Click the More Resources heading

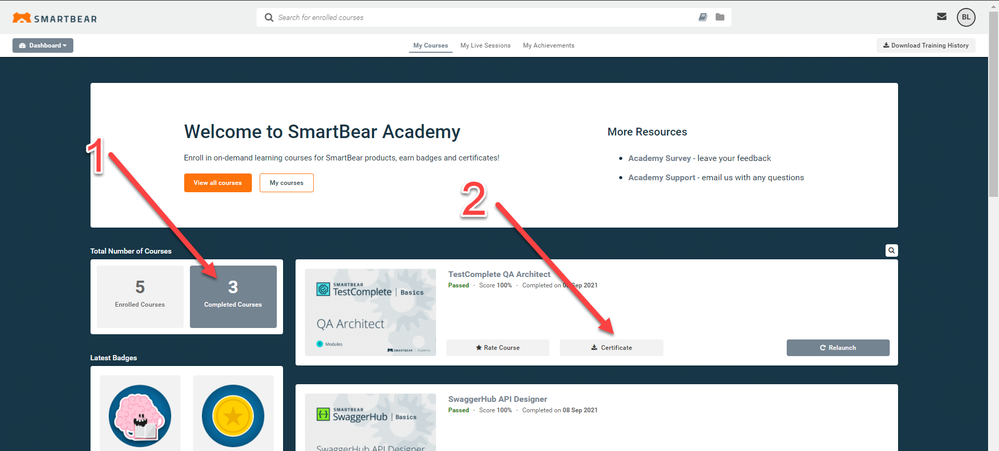click(647, 132)
